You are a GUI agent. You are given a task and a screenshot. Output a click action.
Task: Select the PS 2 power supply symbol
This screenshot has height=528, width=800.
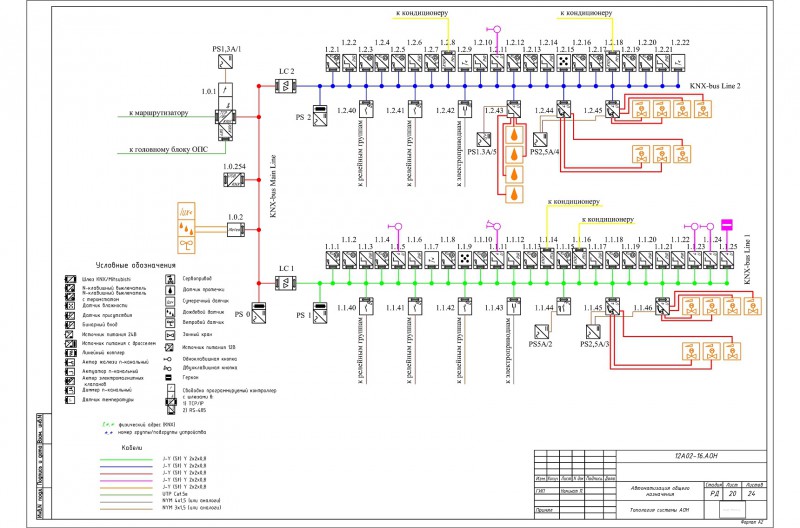[x=320, y=116]
